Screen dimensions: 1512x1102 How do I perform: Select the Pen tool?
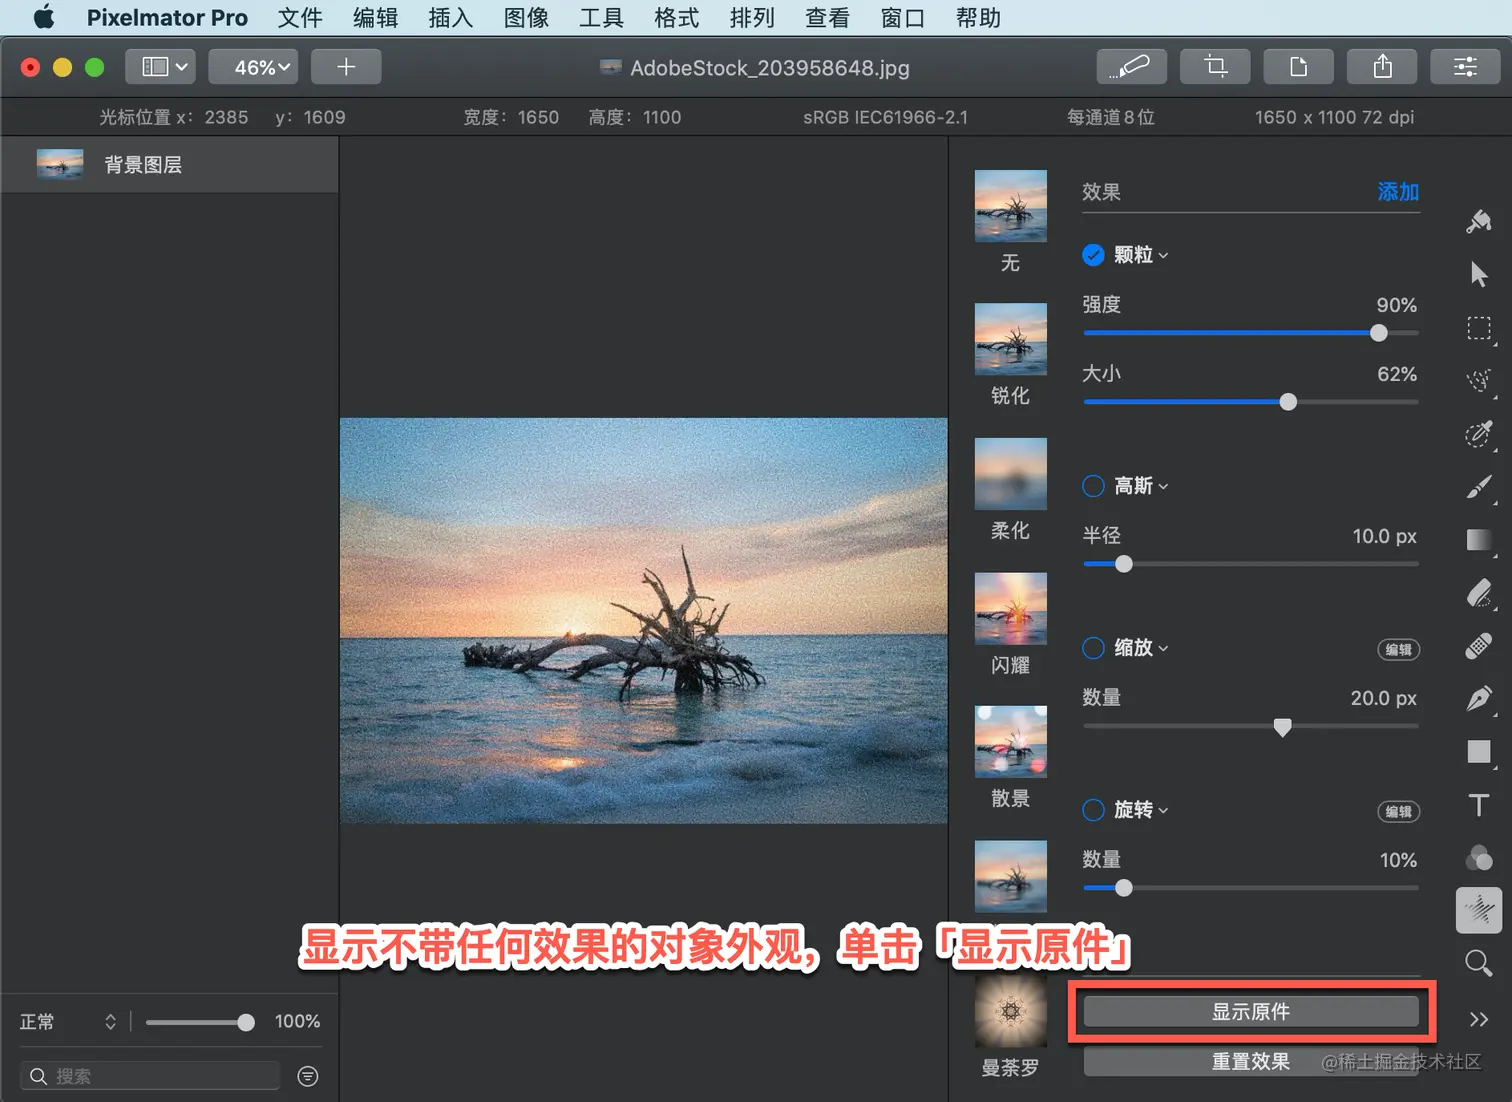[x=1479, y=699]
